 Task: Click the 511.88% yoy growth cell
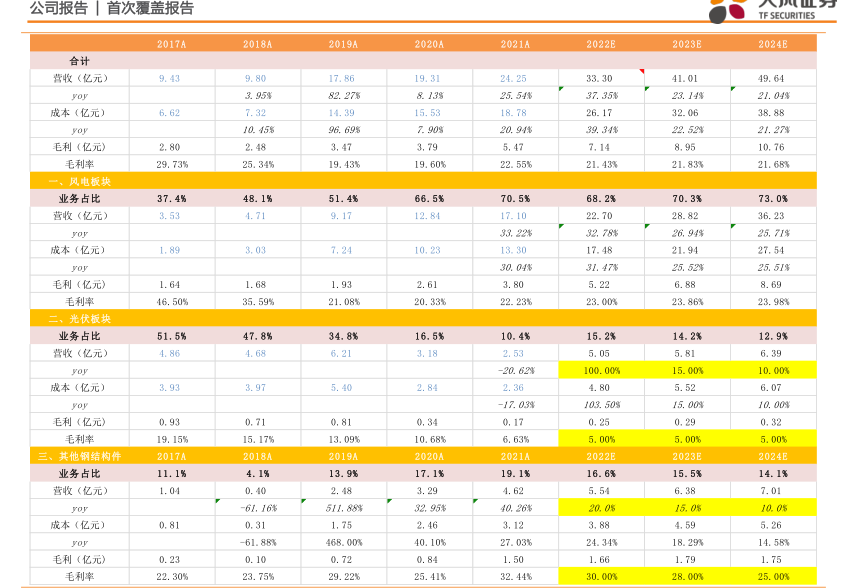tap(343, 508)
